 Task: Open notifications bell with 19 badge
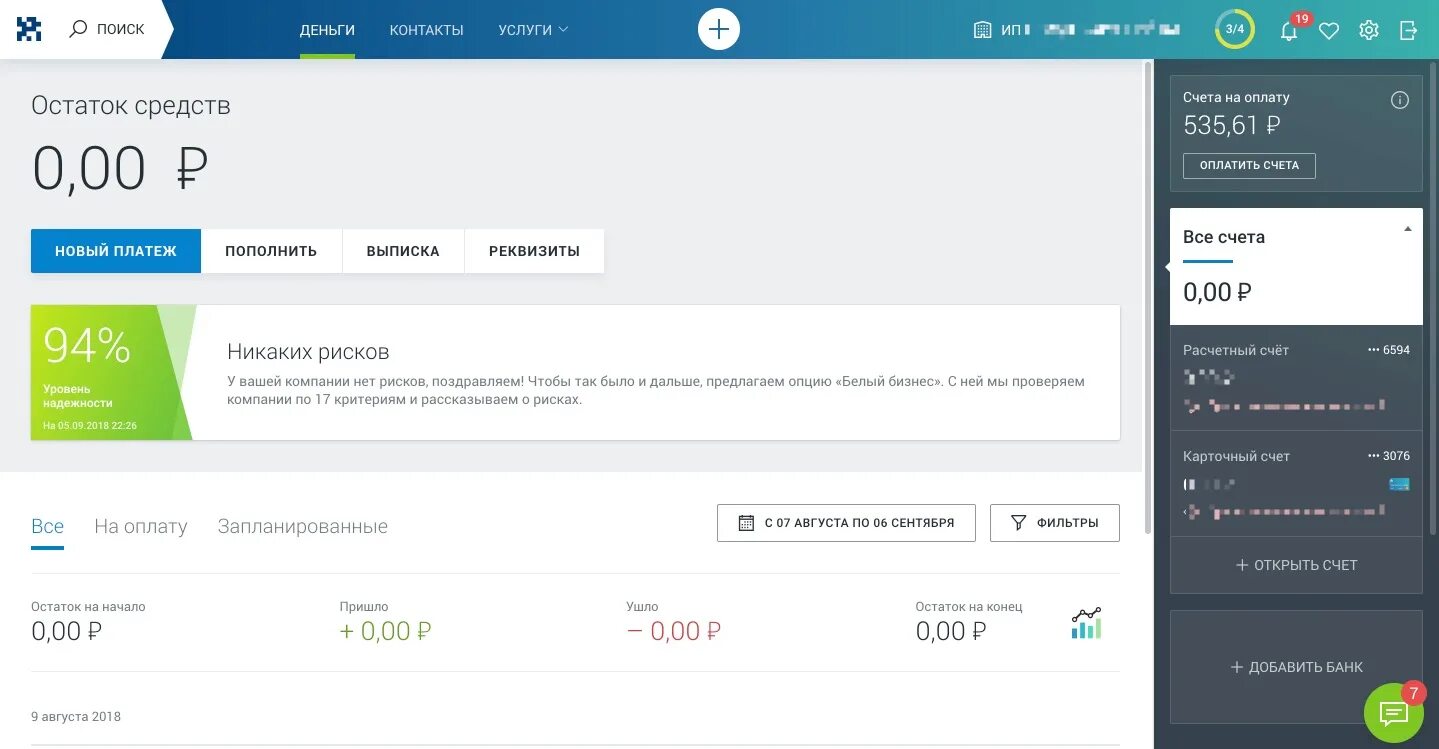1289,30
